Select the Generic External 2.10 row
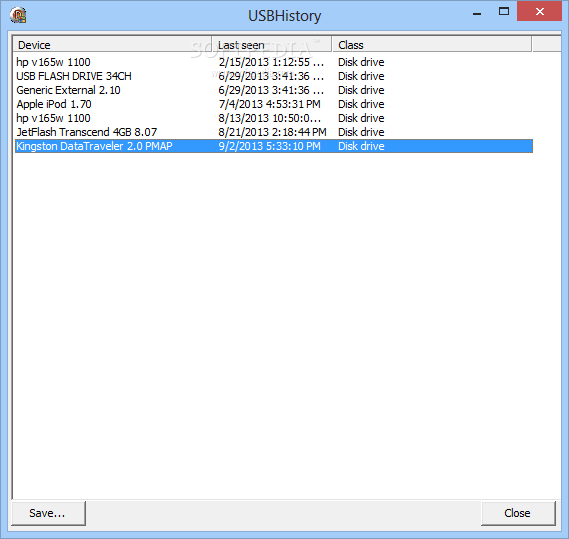Screen dimensions: 569x539 pyautogui.click(x=274, y=90)
